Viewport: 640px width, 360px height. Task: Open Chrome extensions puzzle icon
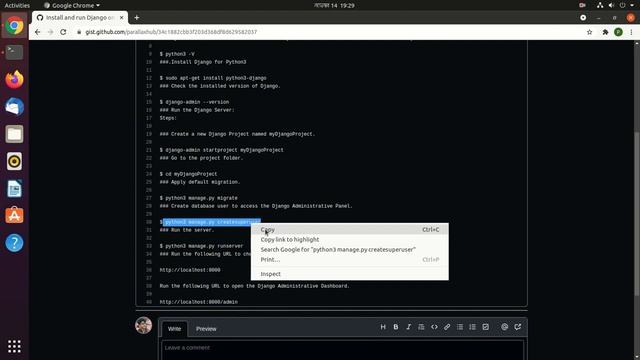pos(605,32)
